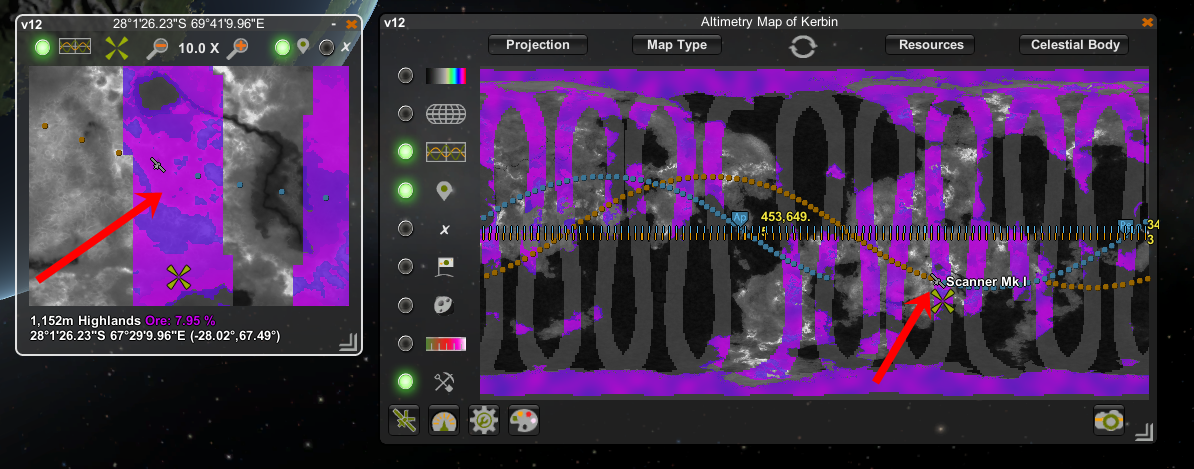Minimize the zoom map with the dash button
Image resolution: width=1194 pixels, height=469 pixels.
(x=334, y=24)
